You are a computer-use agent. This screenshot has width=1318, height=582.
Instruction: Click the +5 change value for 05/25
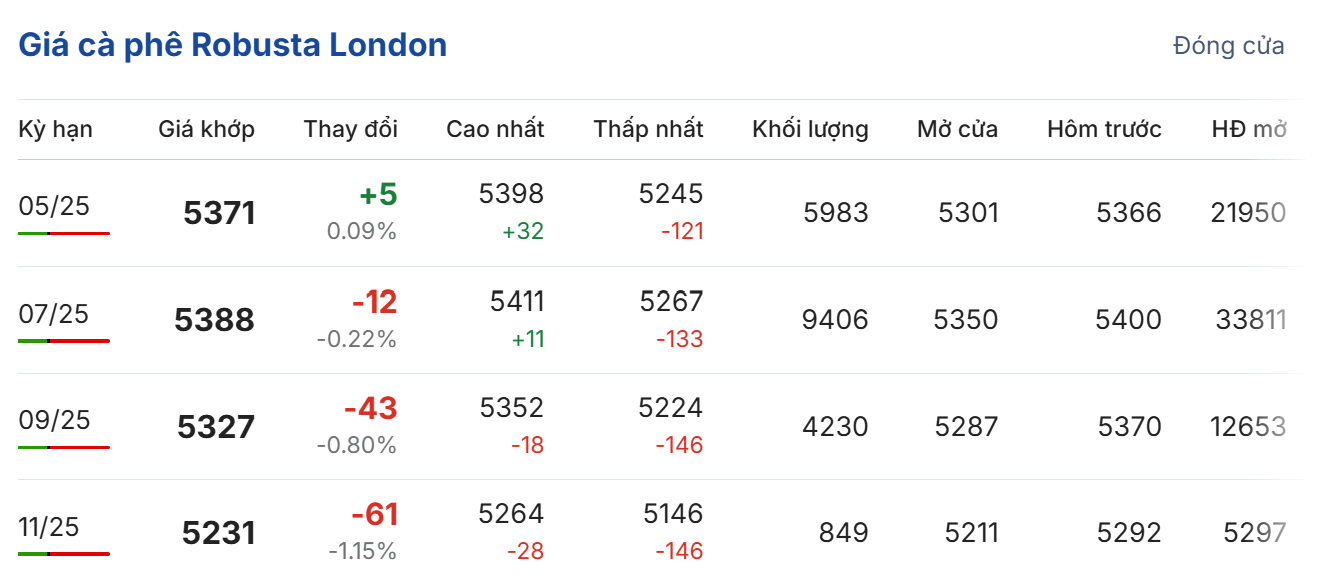(380, 194)
